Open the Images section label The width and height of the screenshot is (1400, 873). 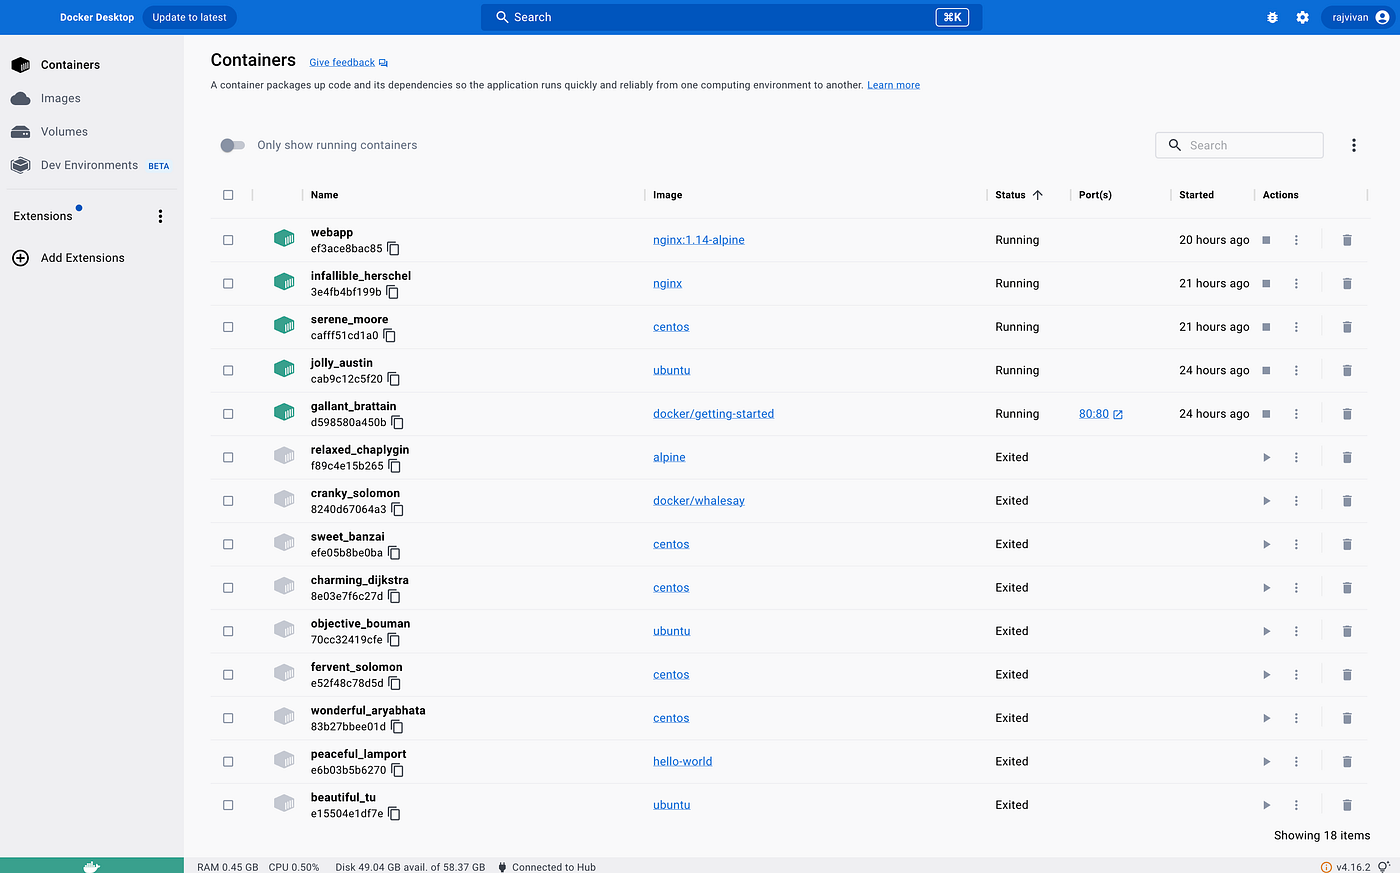[x=60, y=98]
